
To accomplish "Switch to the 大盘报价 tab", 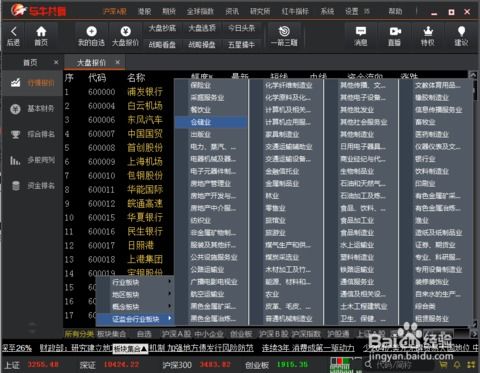I will (91, 62).
